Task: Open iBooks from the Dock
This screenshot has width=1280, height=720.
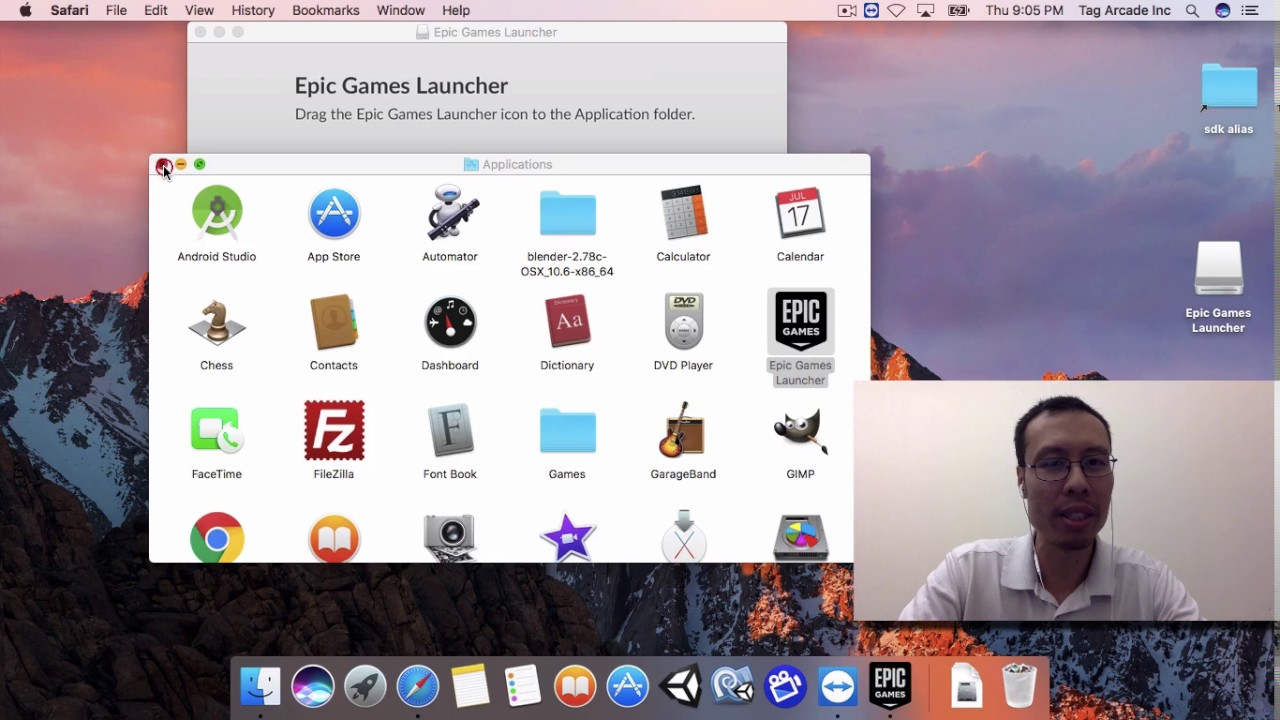Action: (x=575, y=686)
